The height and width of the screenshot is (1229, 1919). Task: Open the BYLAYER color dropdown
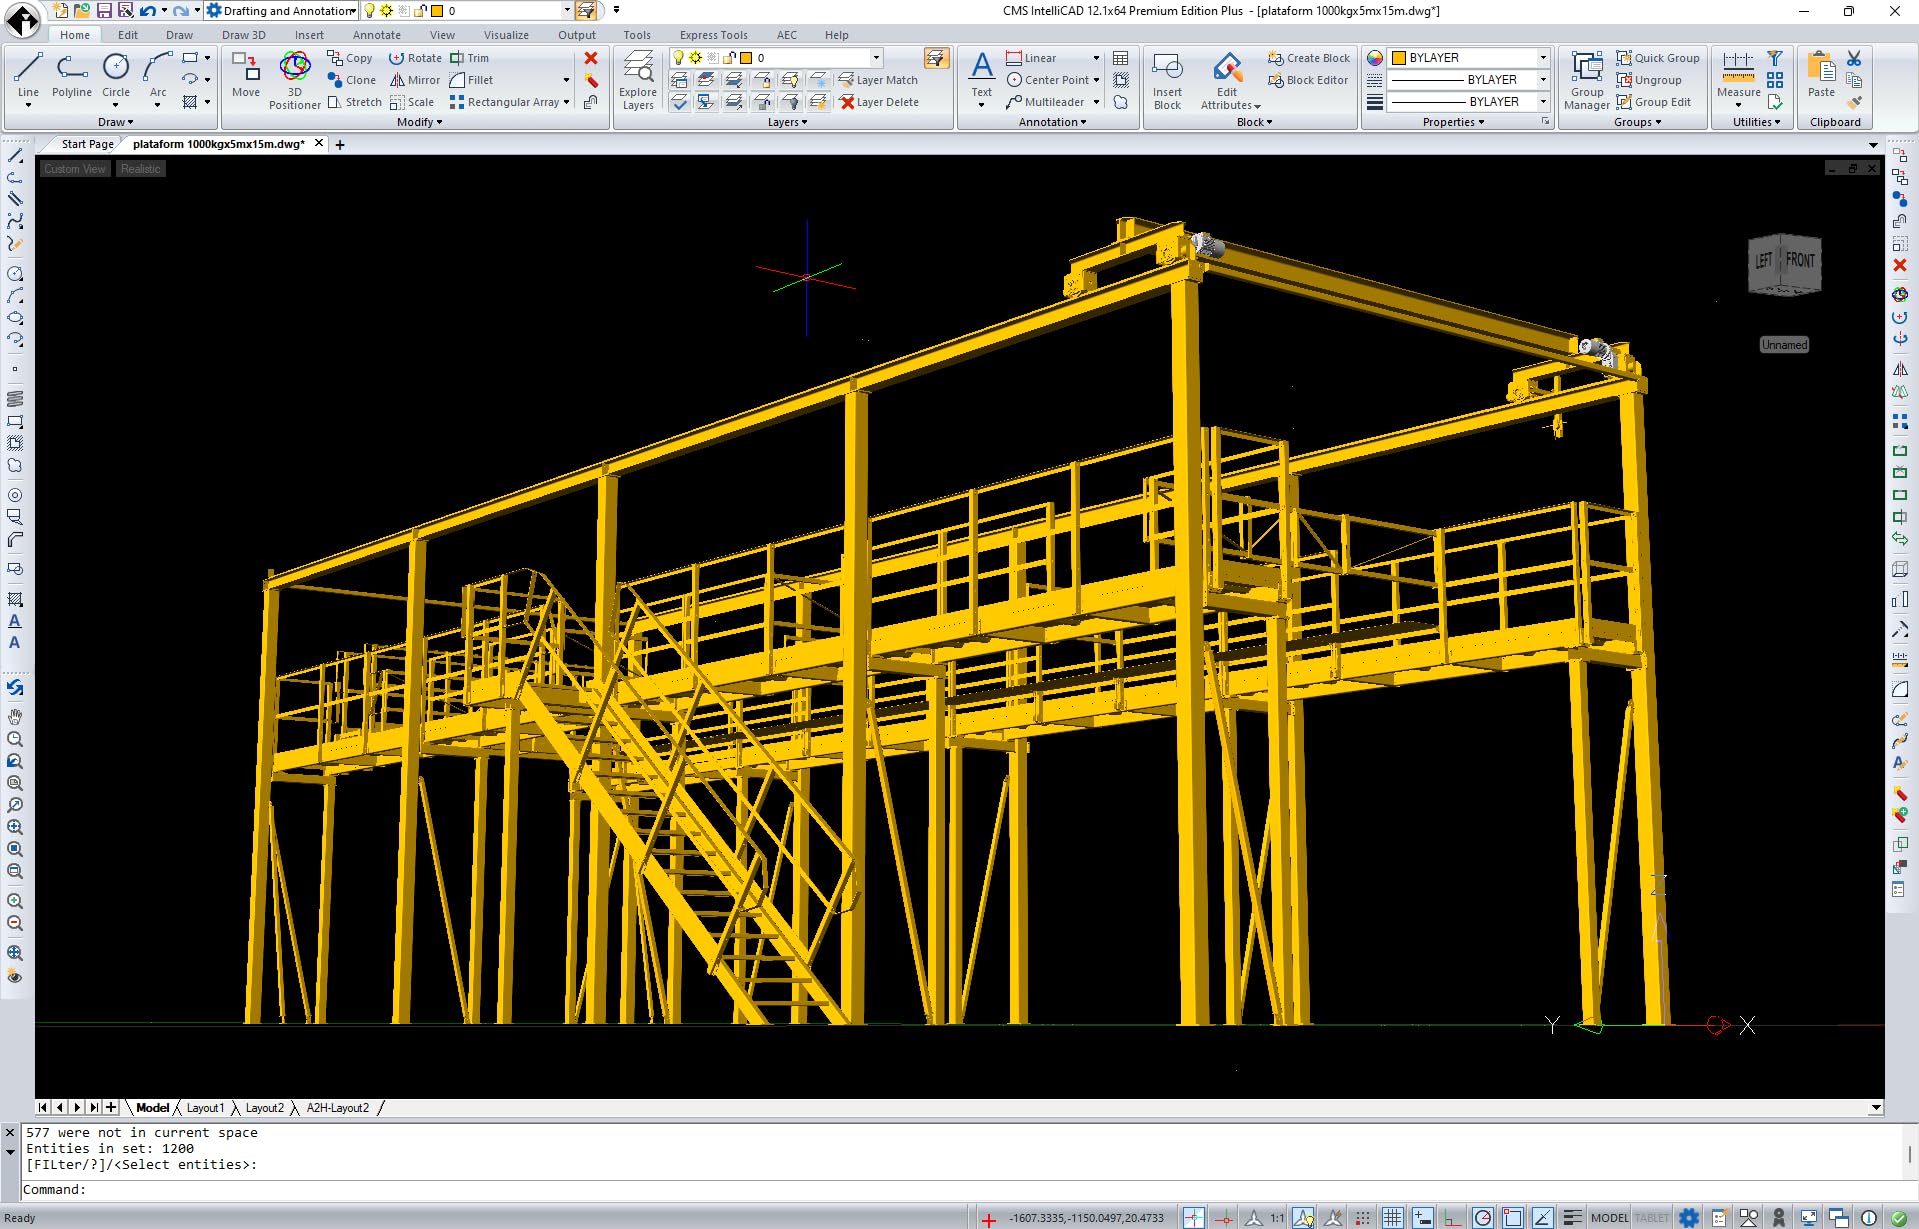tap(1543, 58)
